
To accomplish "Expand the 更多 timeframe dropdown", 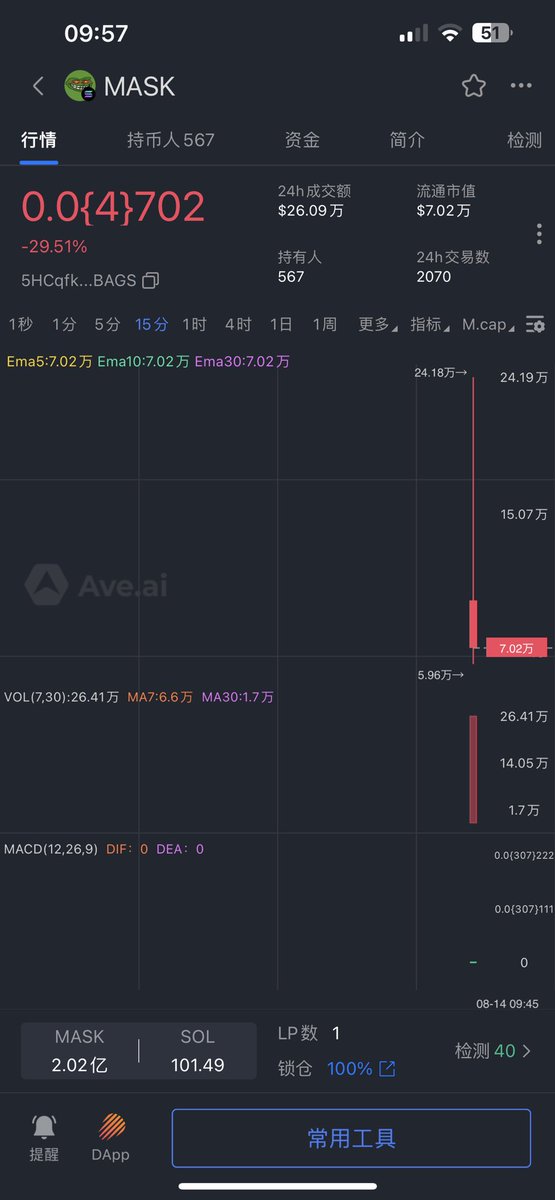I will coord(377,324).
